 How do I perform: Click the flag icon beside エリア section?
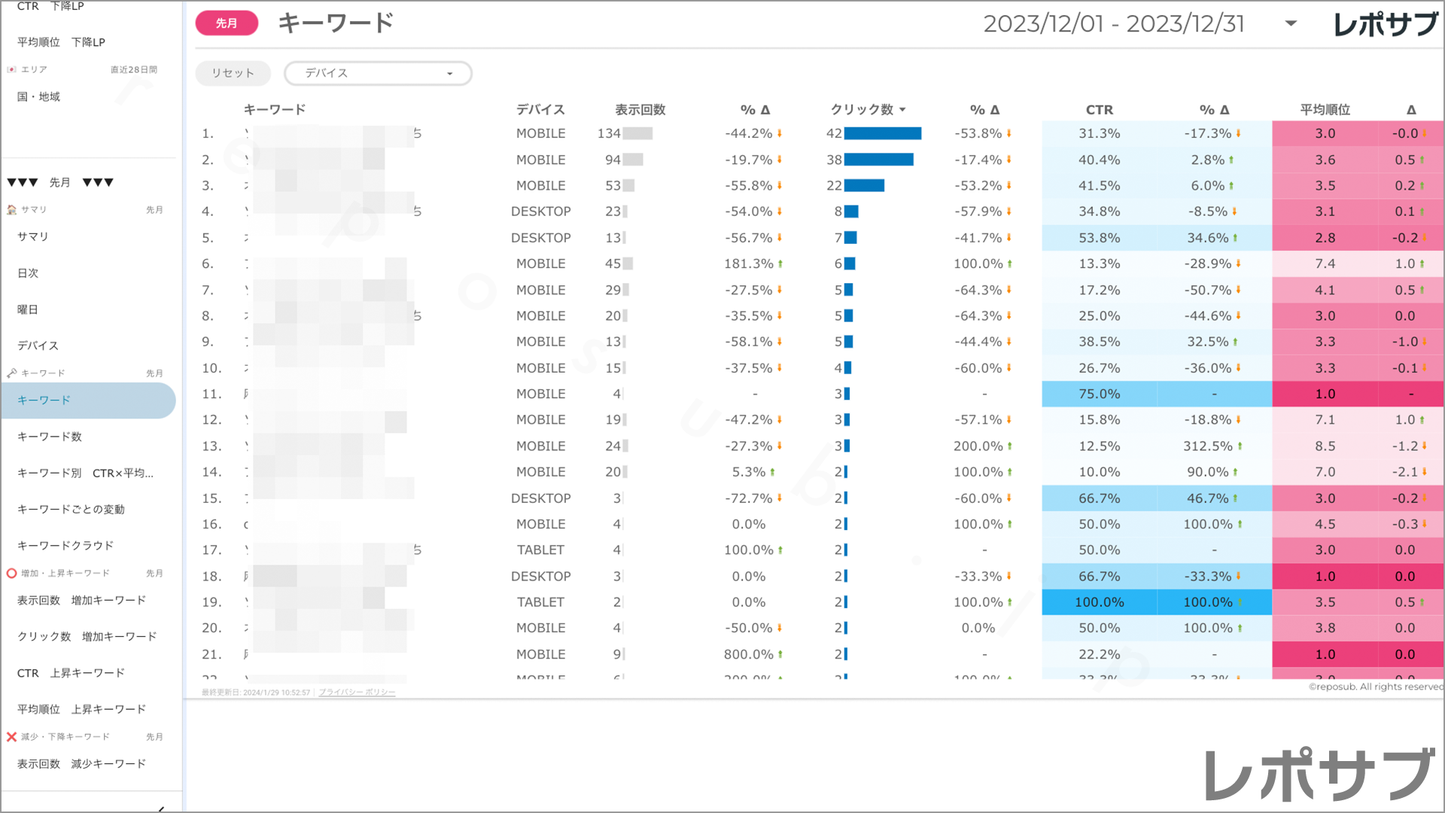[x=12, y=70]
